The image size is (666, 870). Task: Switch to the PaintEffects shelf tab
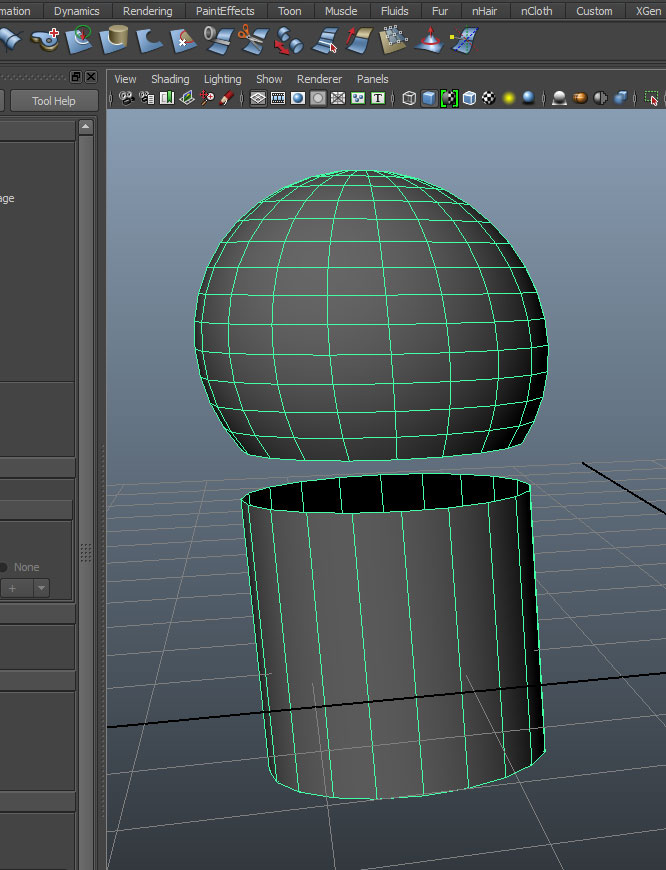[225, 11]
